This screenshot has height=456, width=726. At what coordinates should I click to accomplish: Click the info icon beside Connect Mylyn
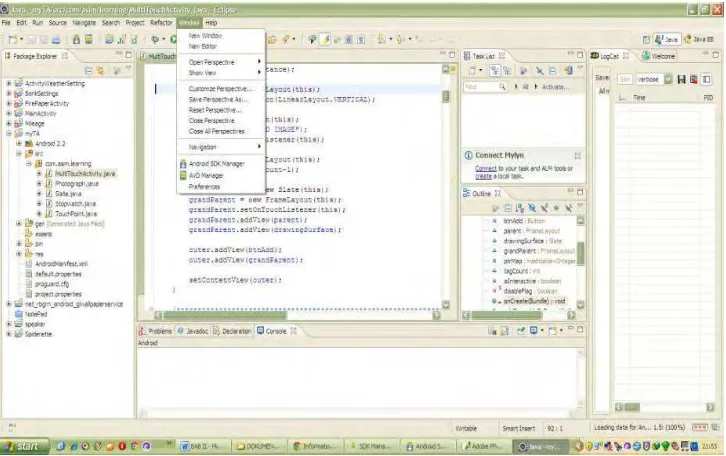click(469, 156)
